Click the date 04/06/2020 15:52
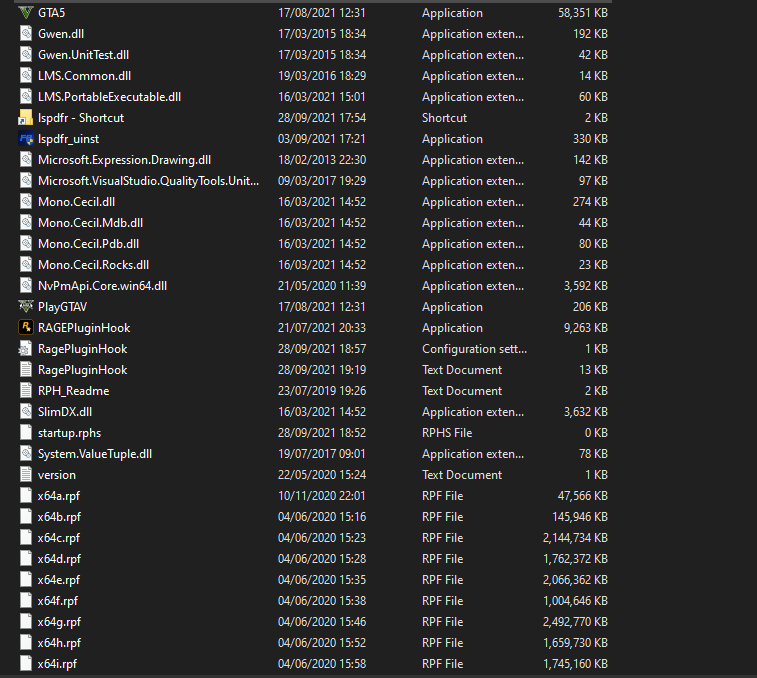 click(x=322, y=643)
